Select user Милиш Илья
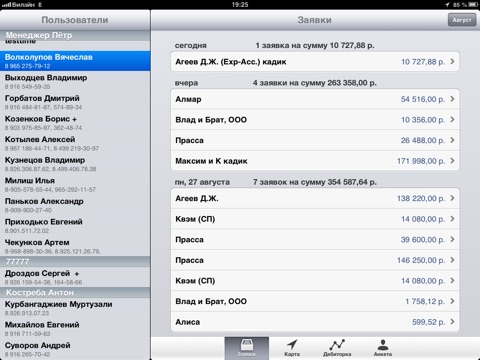This screenshot has height=360, width=480. [x=75, y=185]
